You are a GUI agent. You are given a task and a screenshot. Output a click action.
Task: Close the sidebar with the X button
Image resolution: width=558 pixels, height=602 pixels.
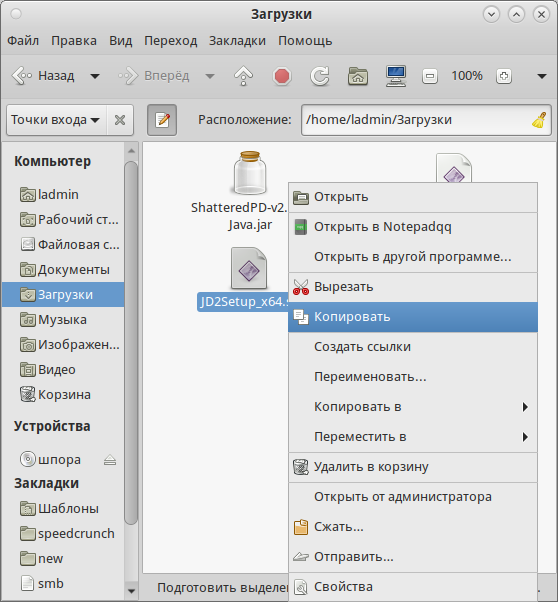pos(120,120)
